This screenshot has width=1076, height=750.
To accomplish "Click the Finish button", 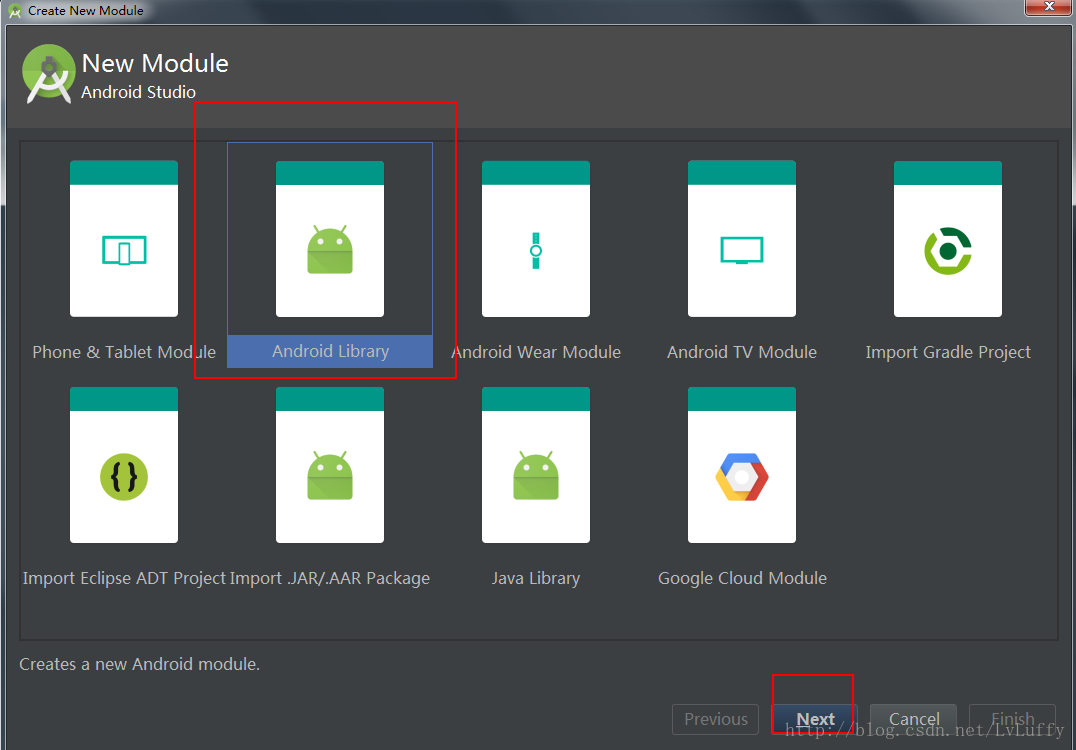I will coord(1012,719).
